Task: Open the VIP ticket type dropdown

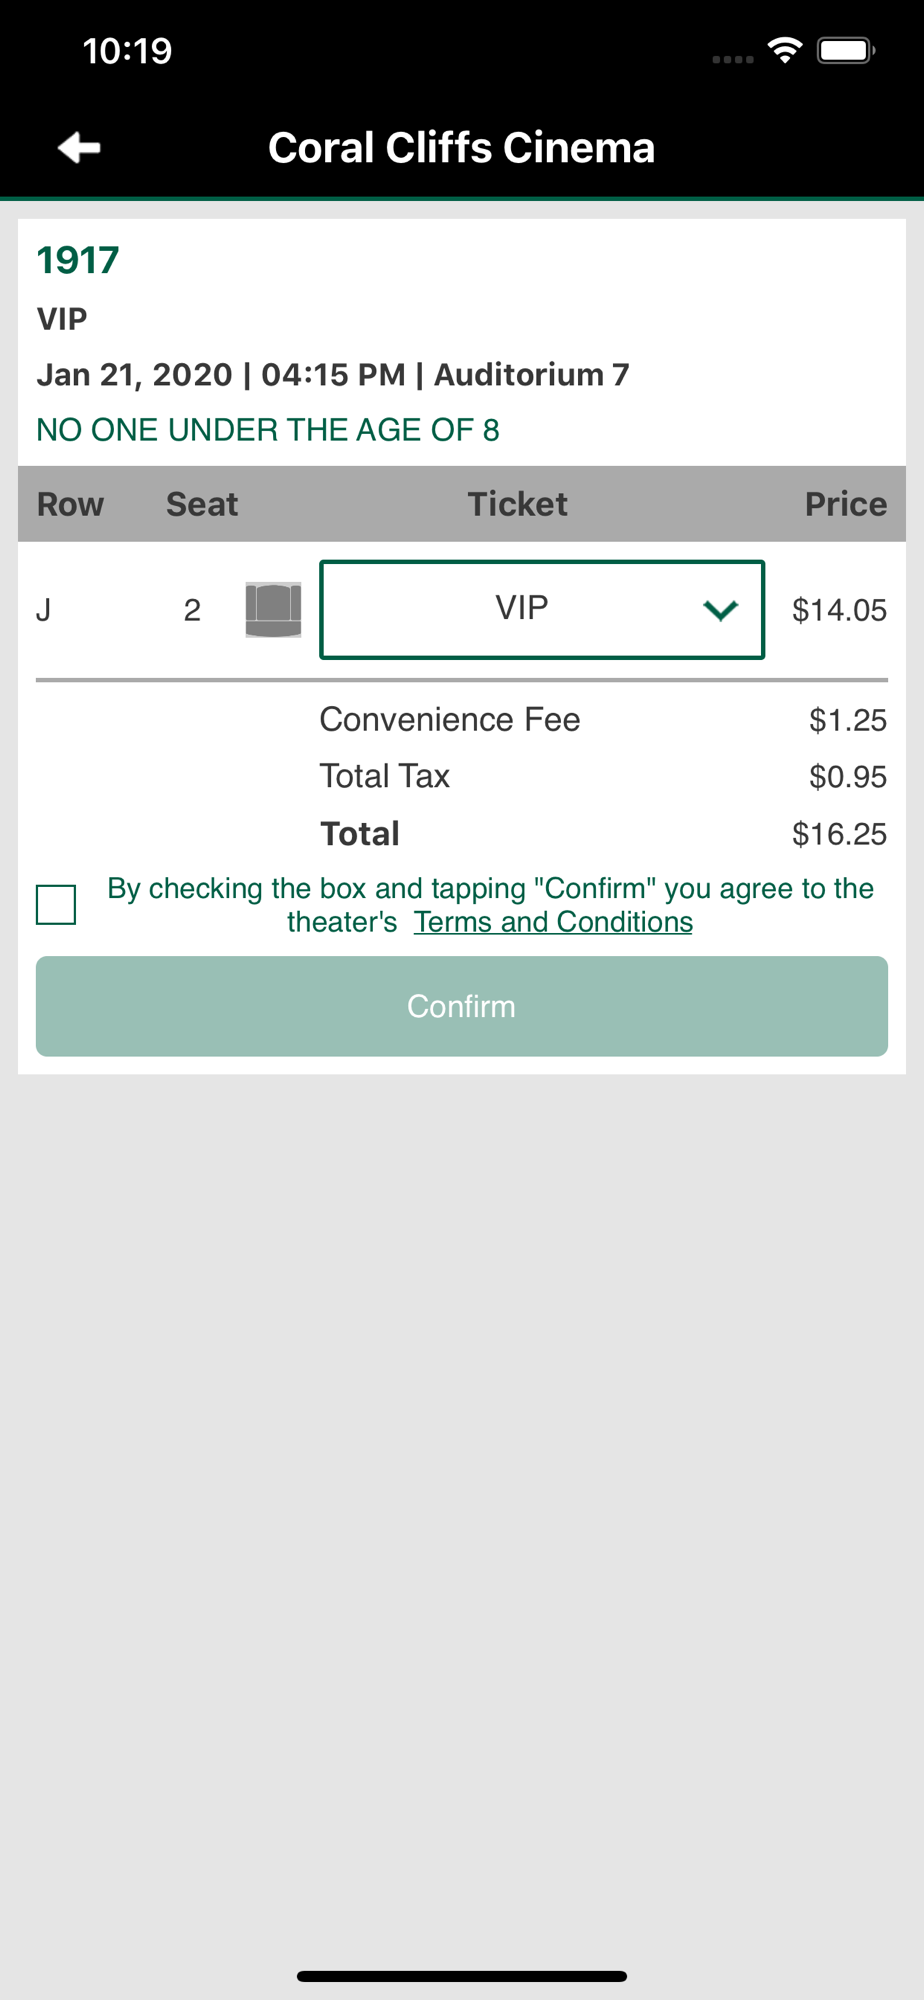Action: 542,609
